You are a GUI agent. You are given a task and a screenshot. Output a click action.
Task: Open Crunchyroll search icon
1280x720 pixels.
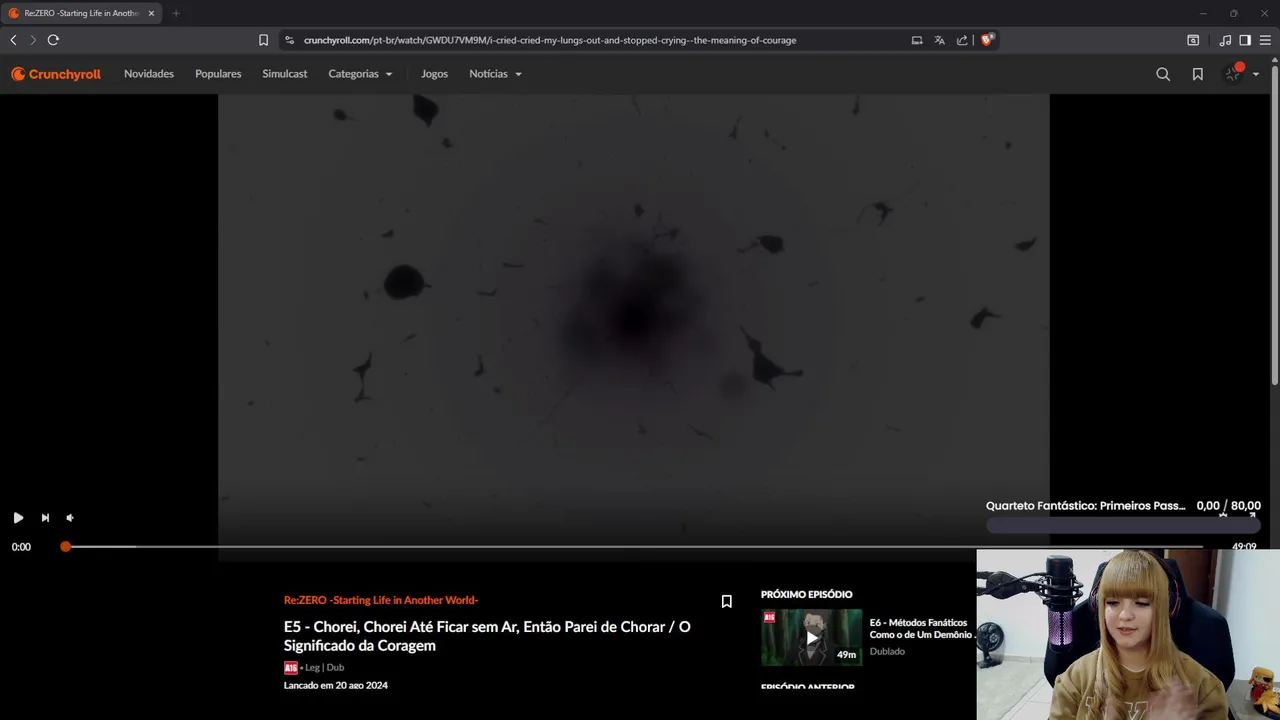[1163, 74]
